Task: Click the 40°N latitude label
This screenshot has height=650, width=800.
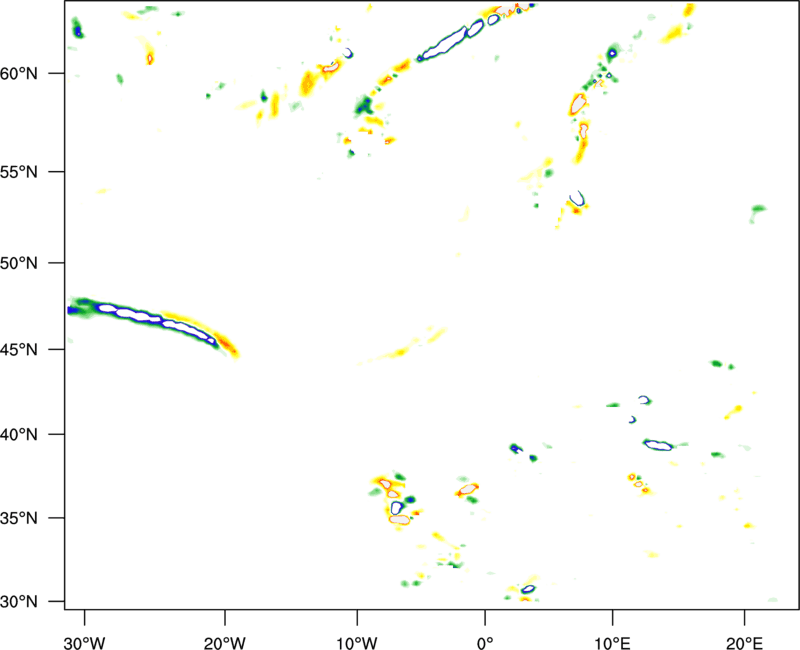Action: point(19,435)
